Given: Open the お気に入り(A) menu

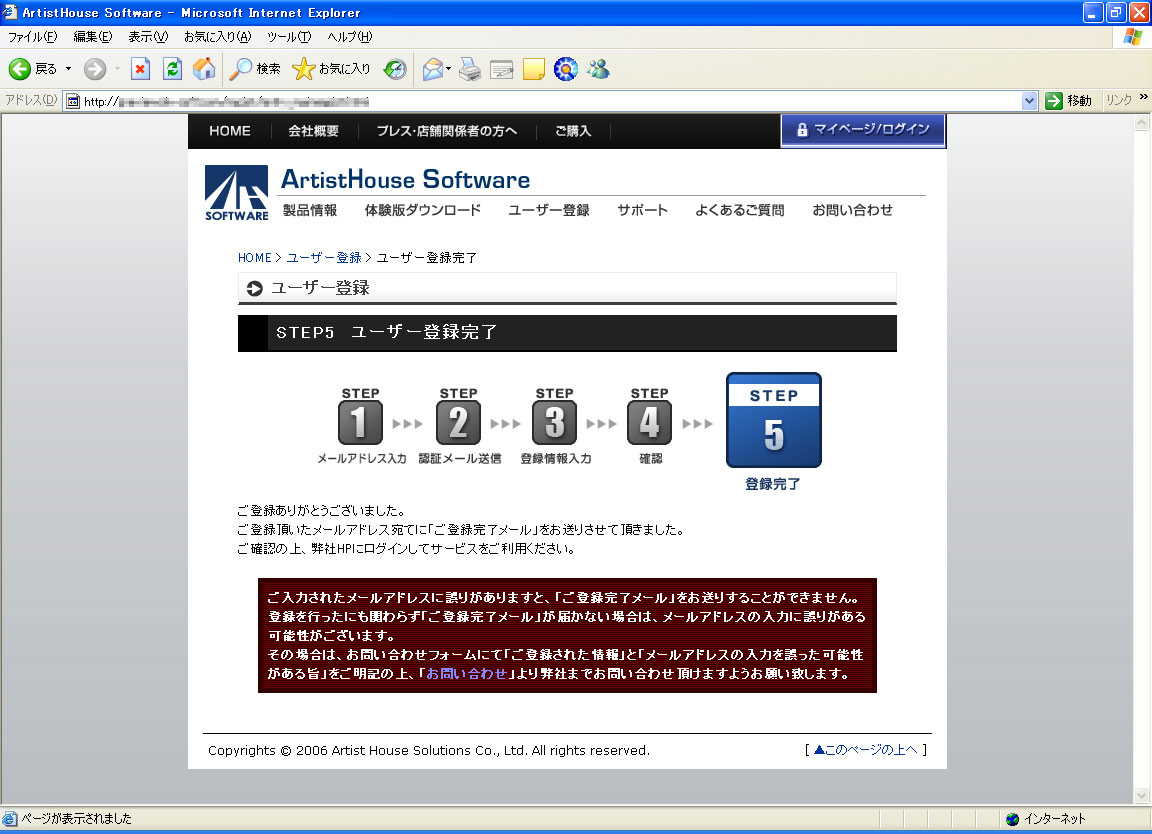Looking at the screenshot, I should (217, 37).
